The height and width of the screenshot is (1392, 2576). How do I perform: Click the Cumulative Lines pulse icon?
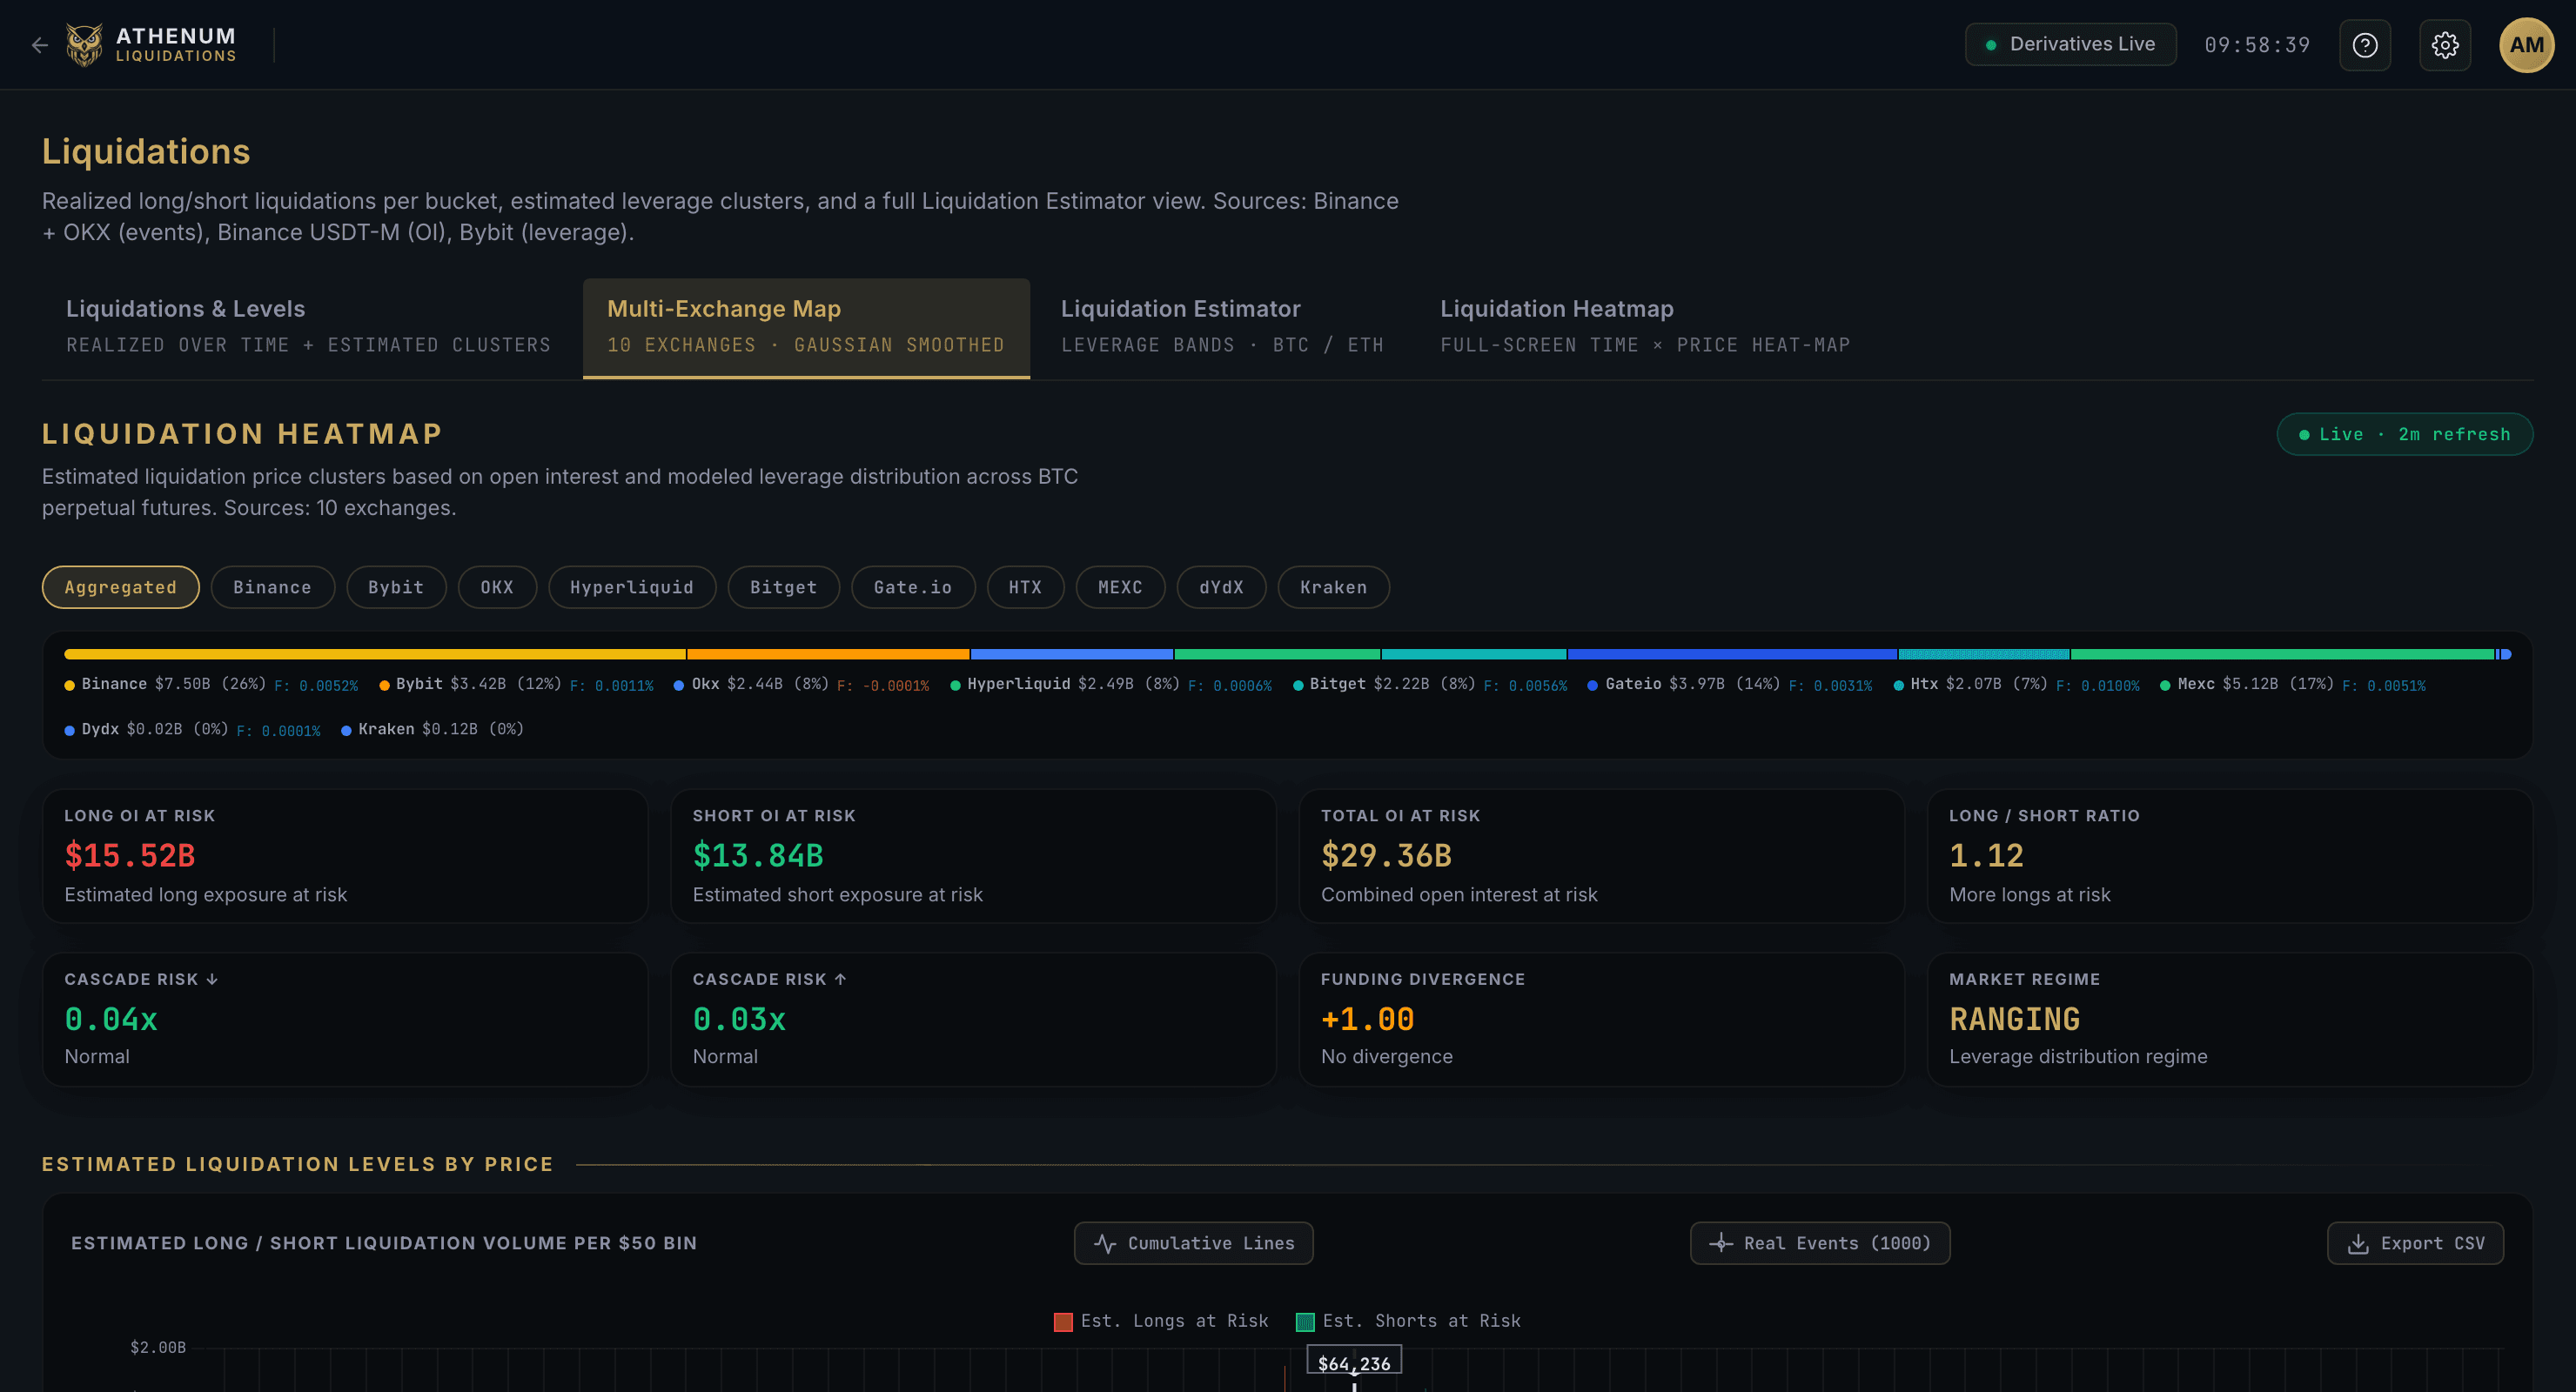1105,1243
